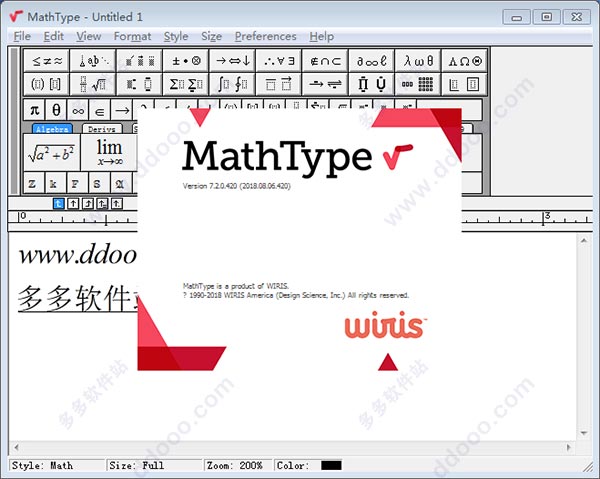This screenshot has height=479, width=600.
Task: Click the black Color swatch
Action: point(331,466)
